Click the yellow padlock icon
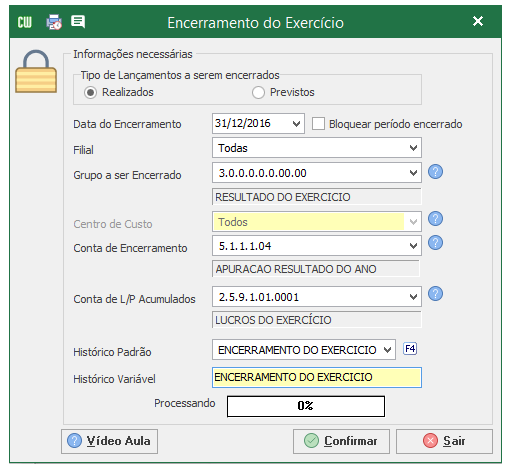Screen dimensions: 509x472 tap(36, 72)
